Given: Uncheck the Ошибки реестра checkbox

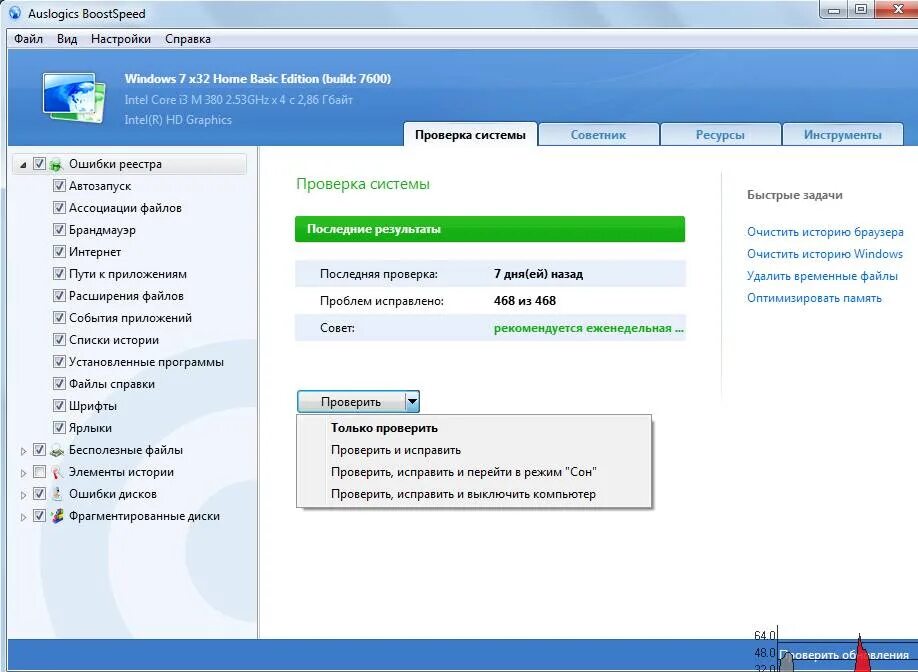Looking at the screenshot, I should pyautogui.click(x=39, y=164).
